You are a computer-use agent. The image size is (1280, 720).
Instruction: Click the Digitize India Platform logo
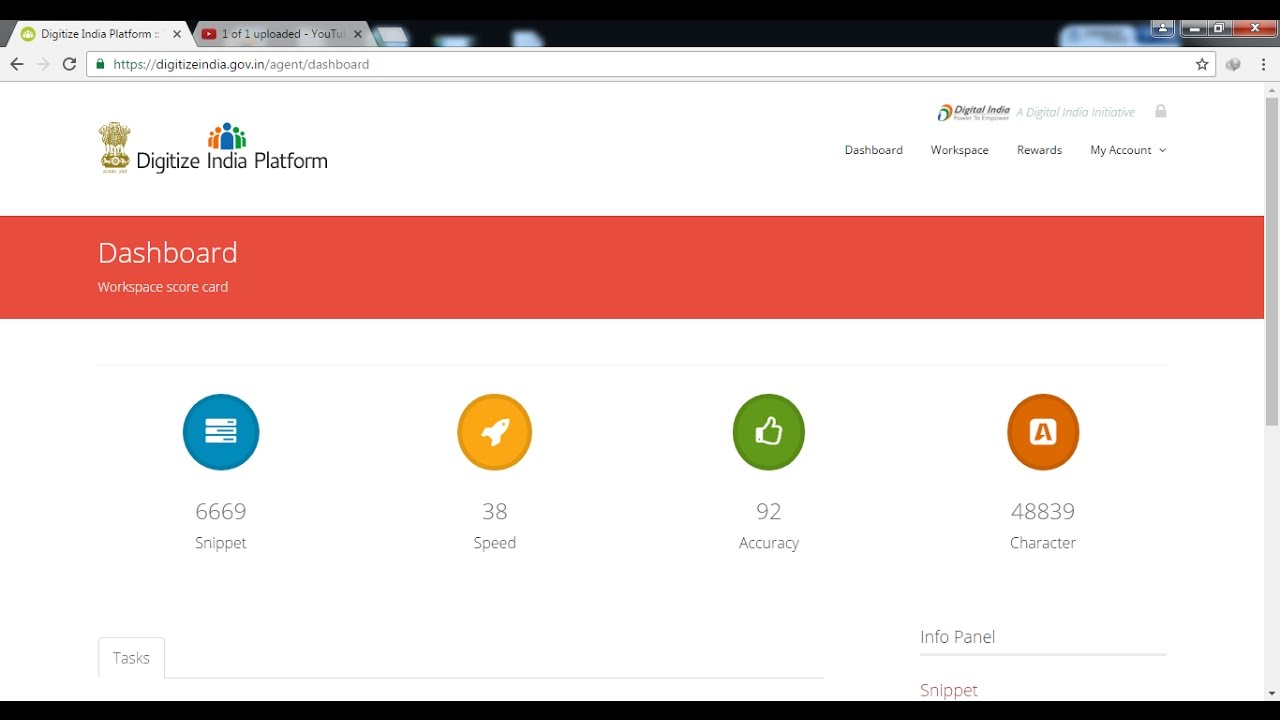(213, 148)
